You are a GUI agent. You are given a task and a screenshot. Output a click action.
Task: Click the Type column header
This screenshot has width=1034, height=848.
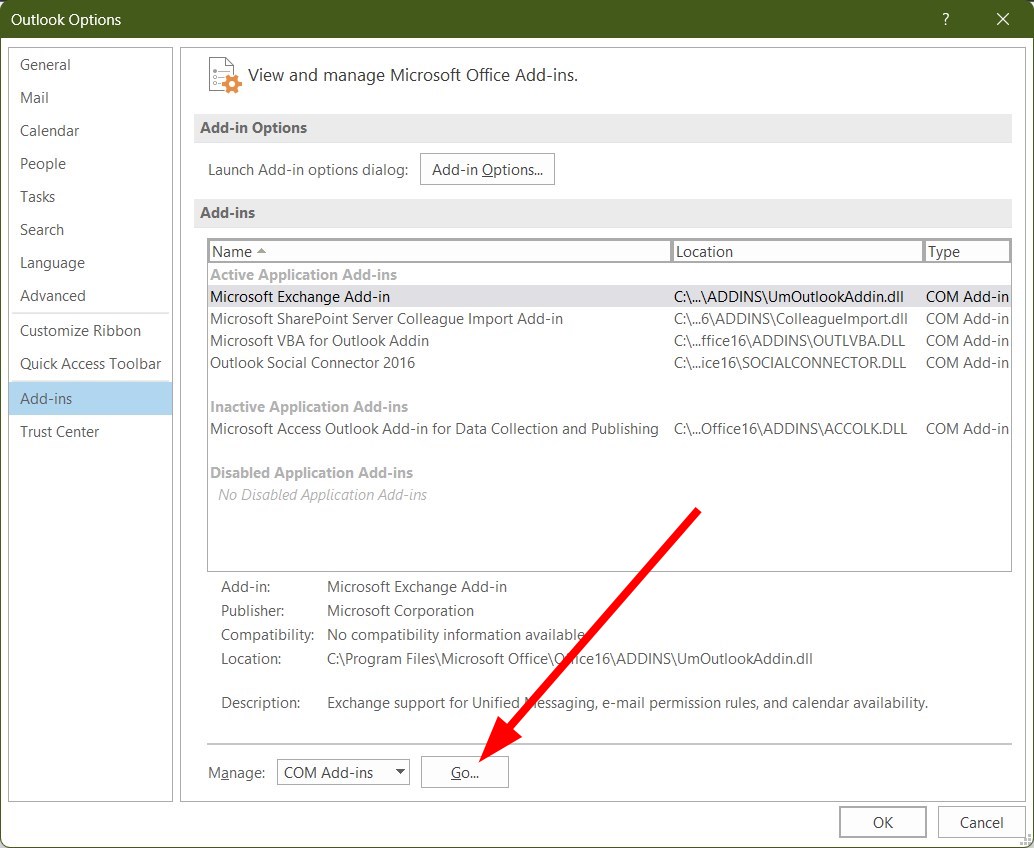967,251
